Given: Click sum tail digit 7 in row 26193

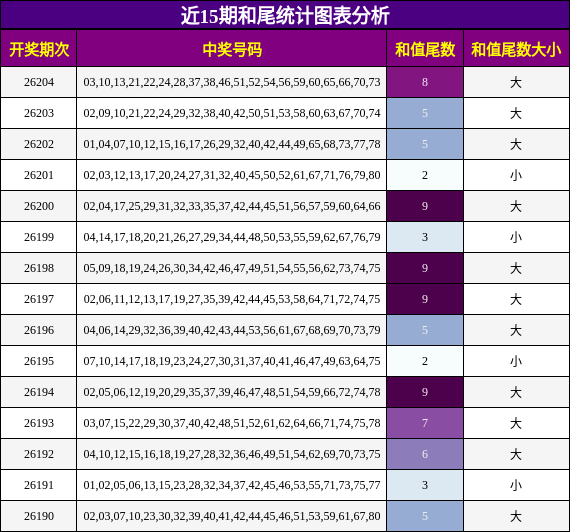Looking at the screenshot, I should pyautogui.click(x=425, y=423).
